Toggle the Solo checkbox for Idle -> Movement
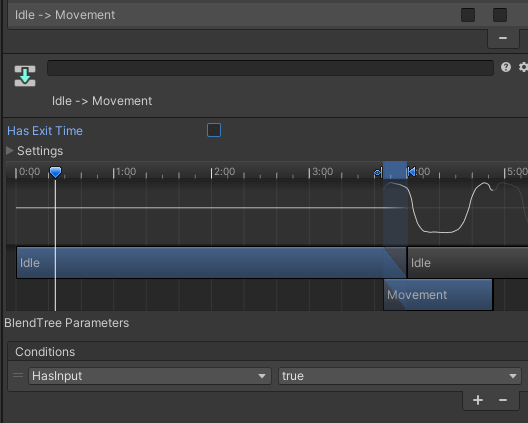The width and height of the screenshot is (528, 423). [x=468, y=15]
